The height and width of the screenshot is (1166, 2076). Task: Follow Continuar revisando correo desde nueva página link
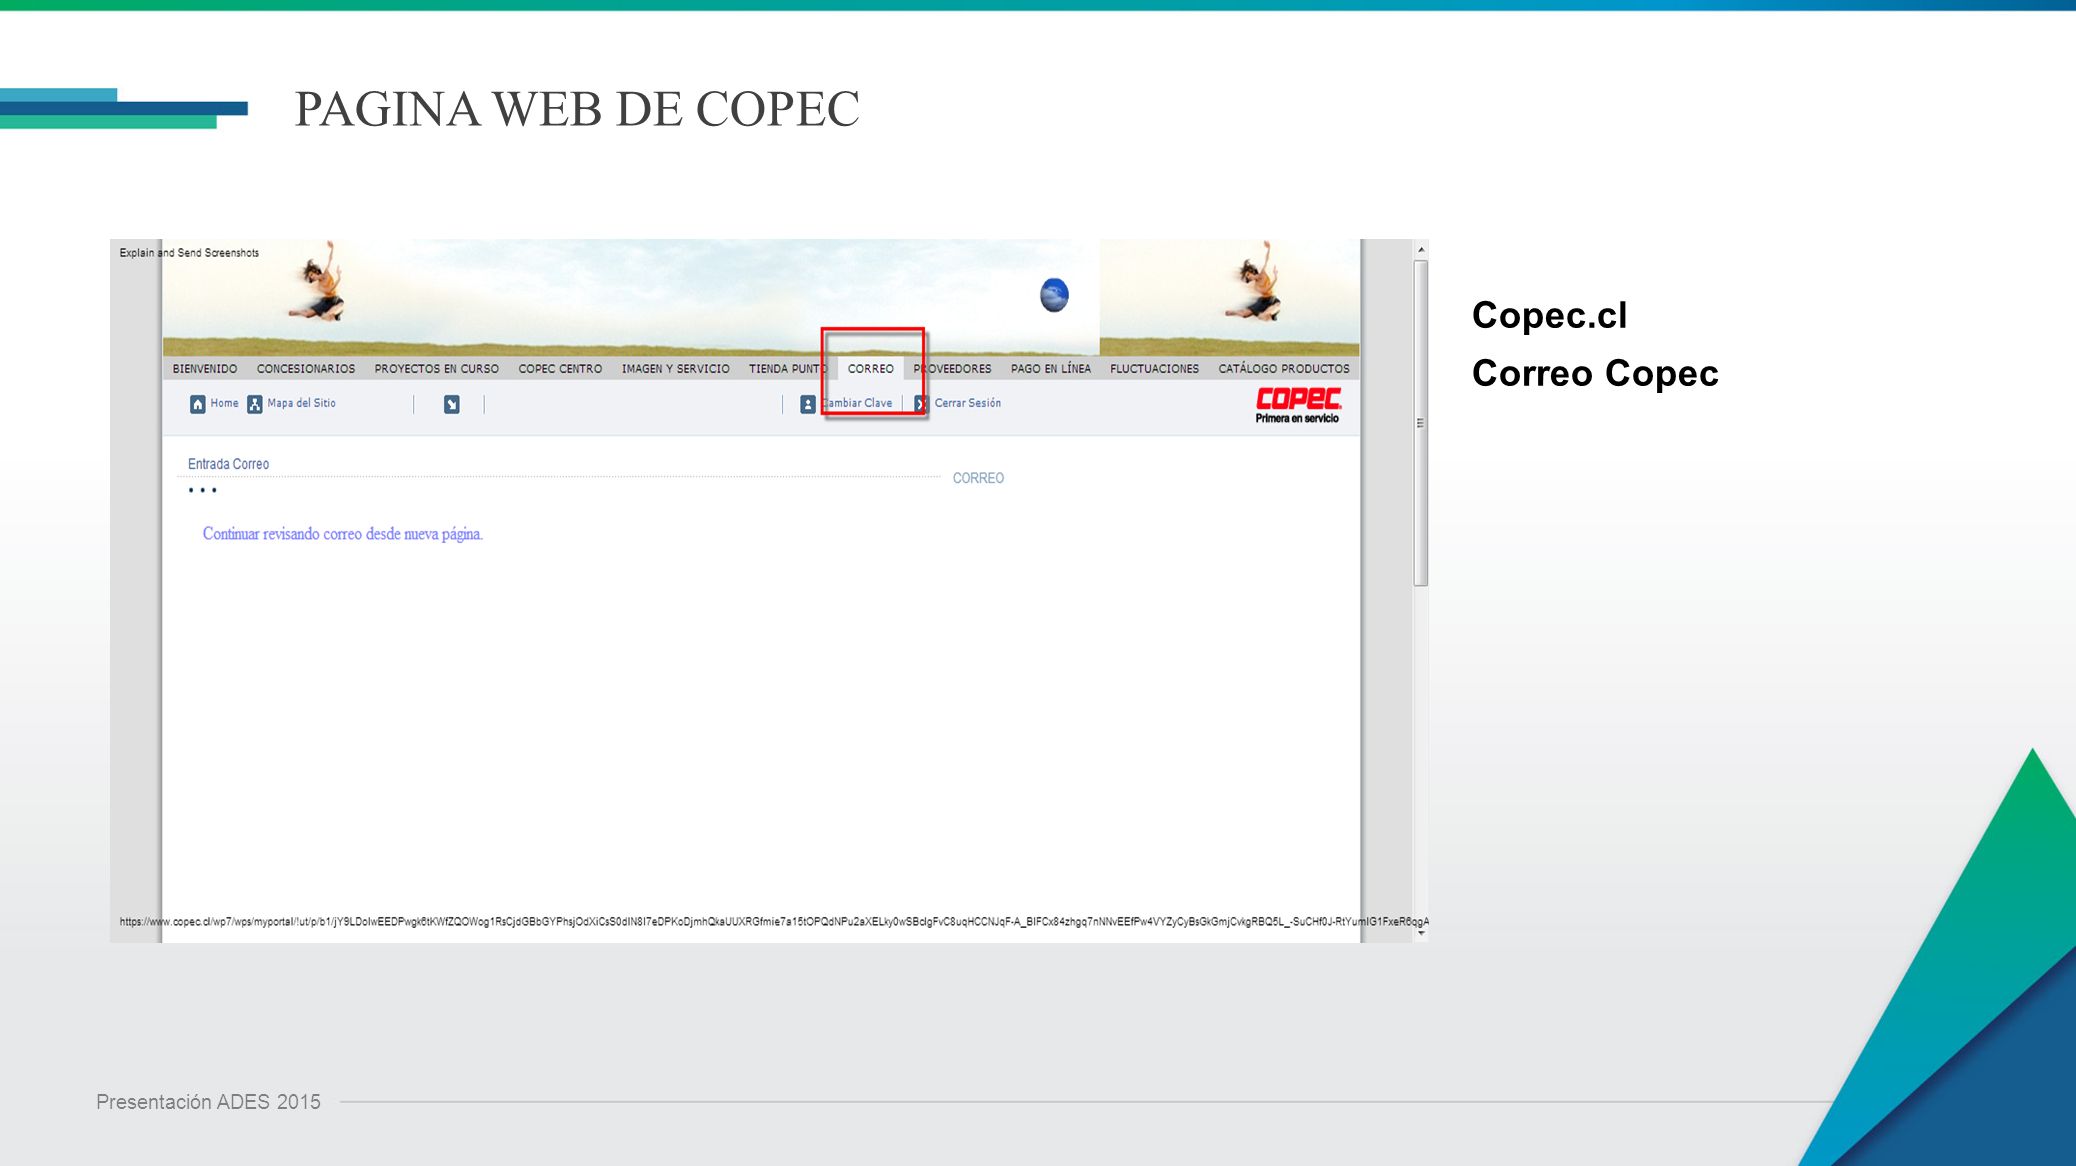343,534
